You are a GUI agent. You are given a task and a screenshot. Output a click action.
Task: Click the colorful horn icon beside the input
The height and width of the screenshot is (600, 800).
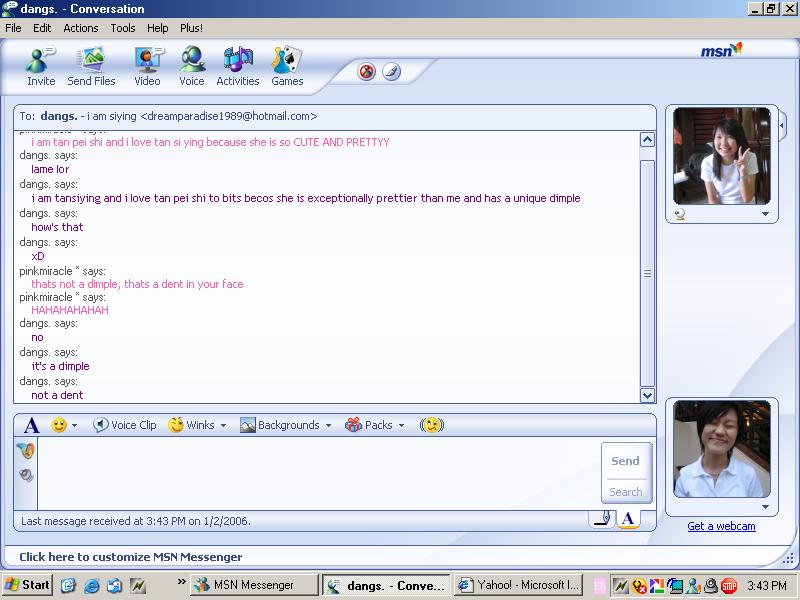tap(26, 450)
